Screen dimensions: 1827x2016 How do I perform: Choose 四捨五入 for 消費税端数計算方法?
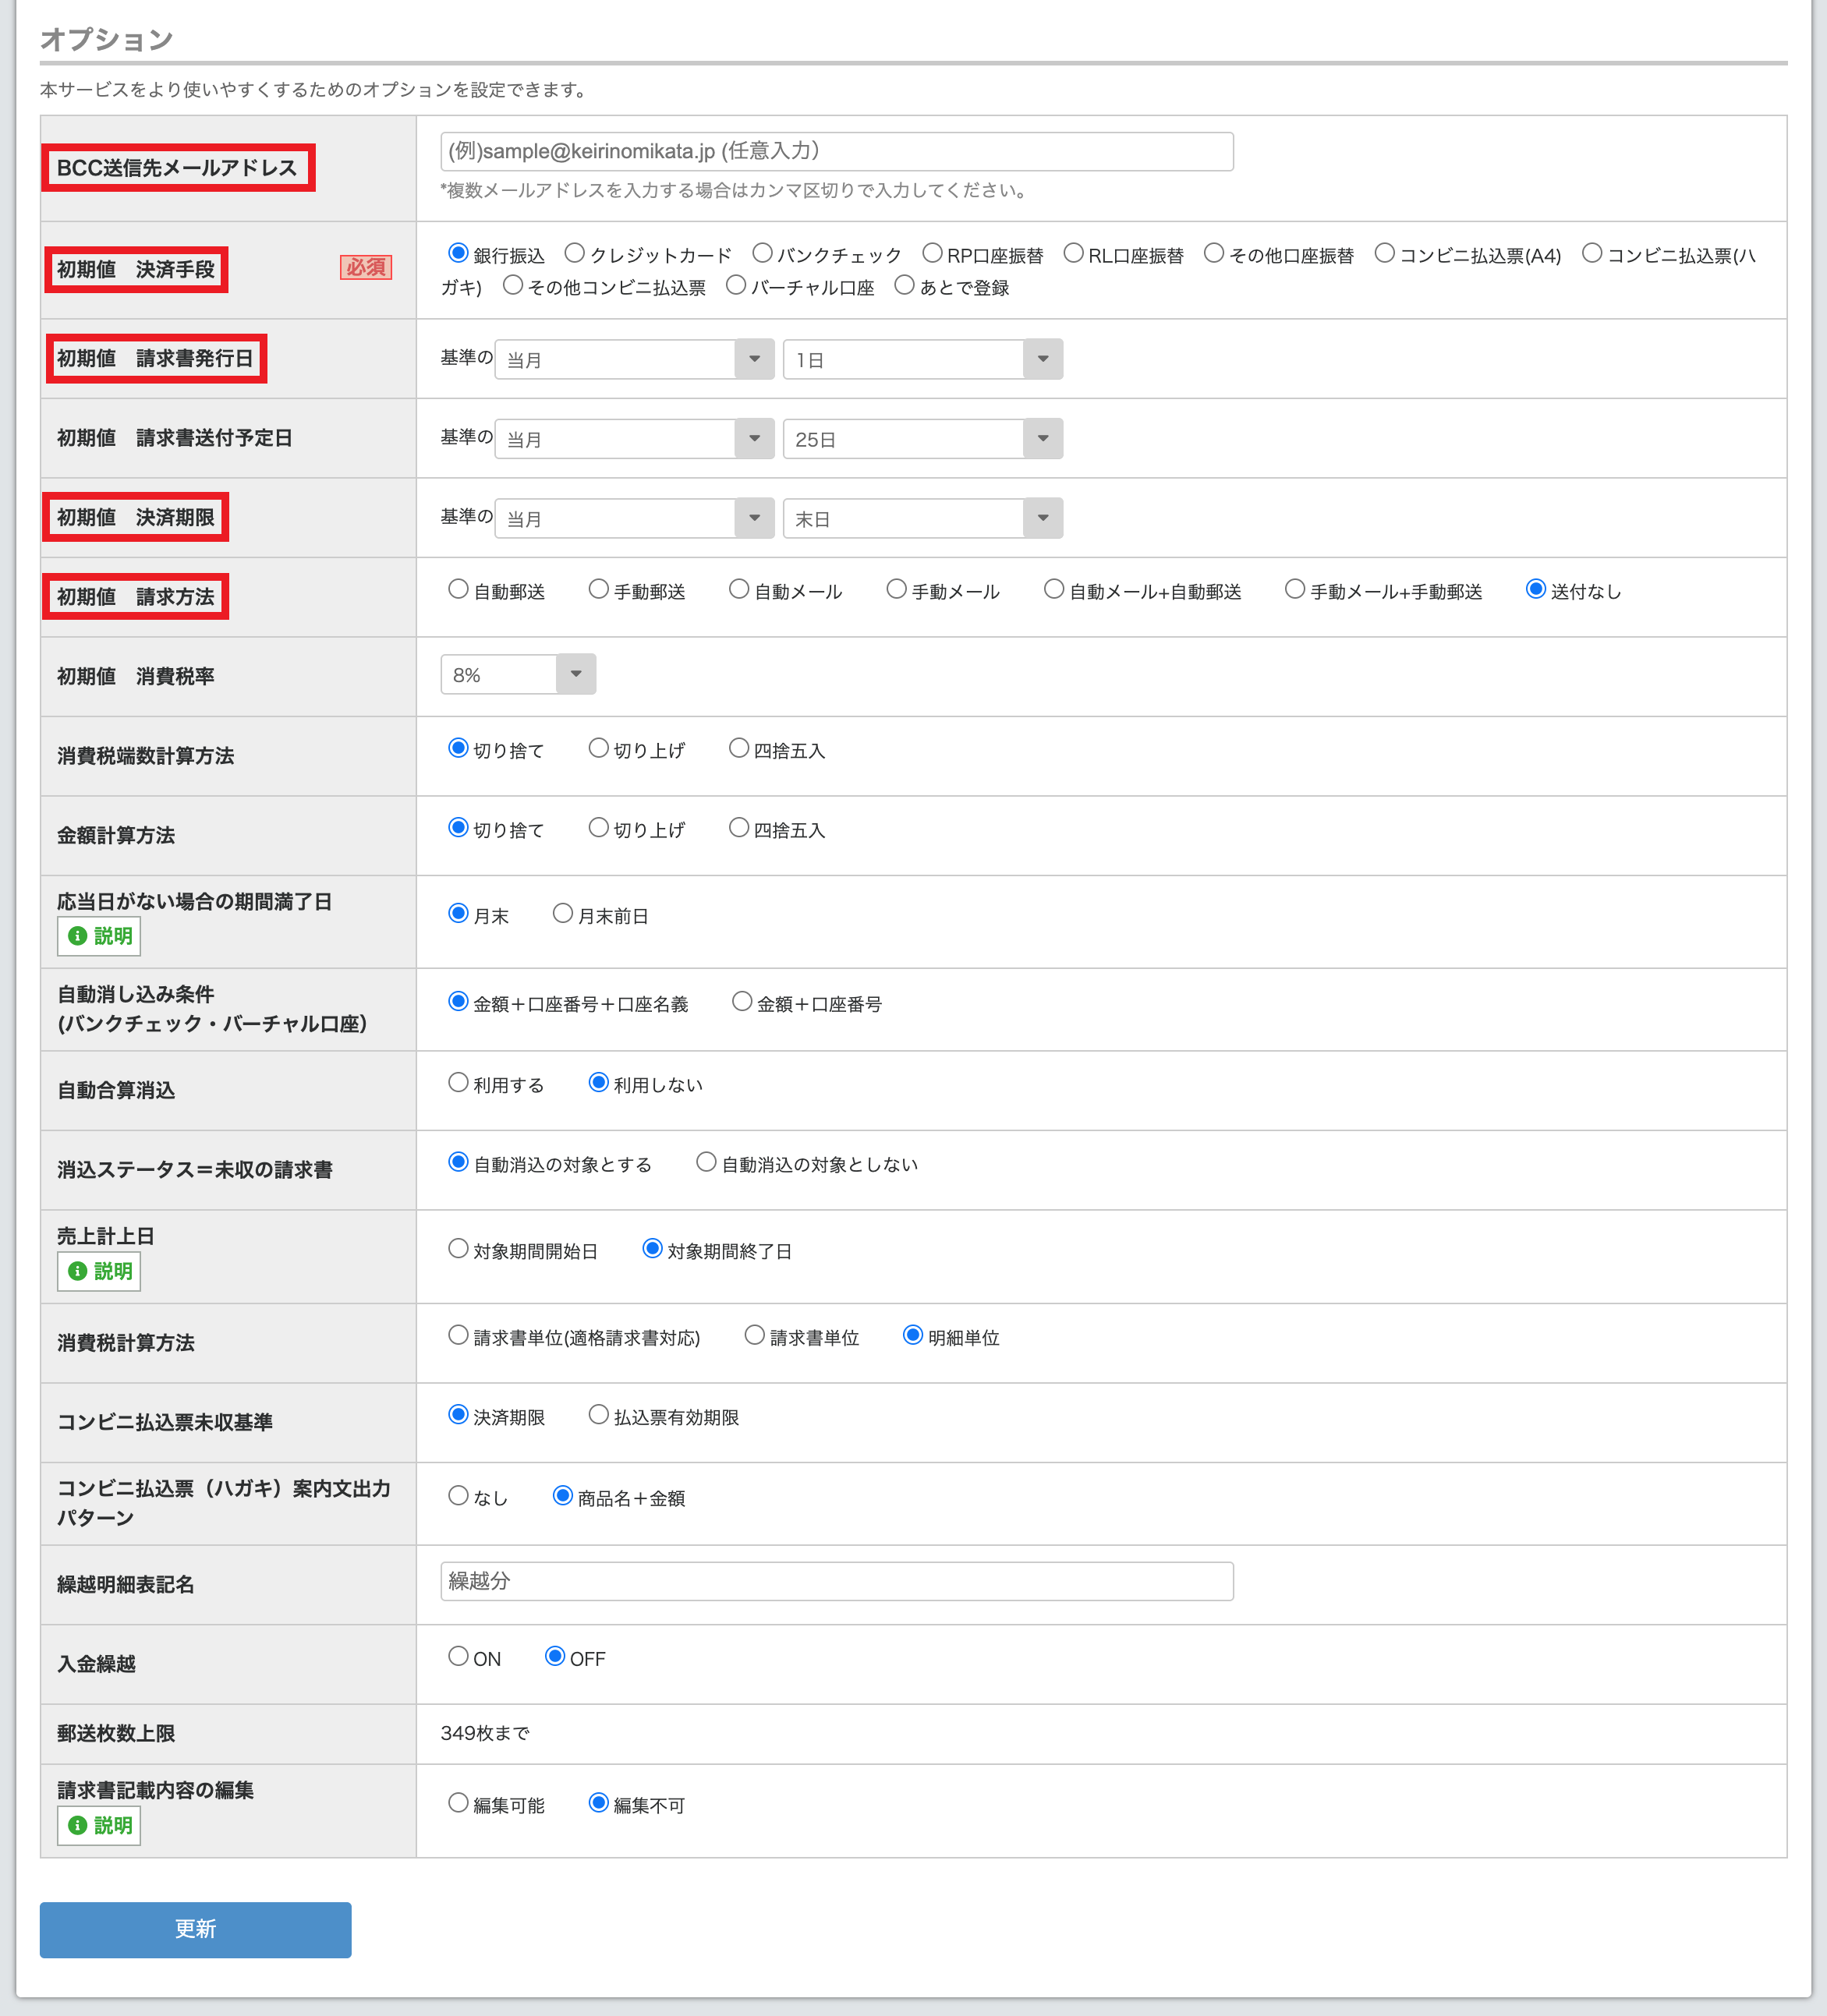739,748
